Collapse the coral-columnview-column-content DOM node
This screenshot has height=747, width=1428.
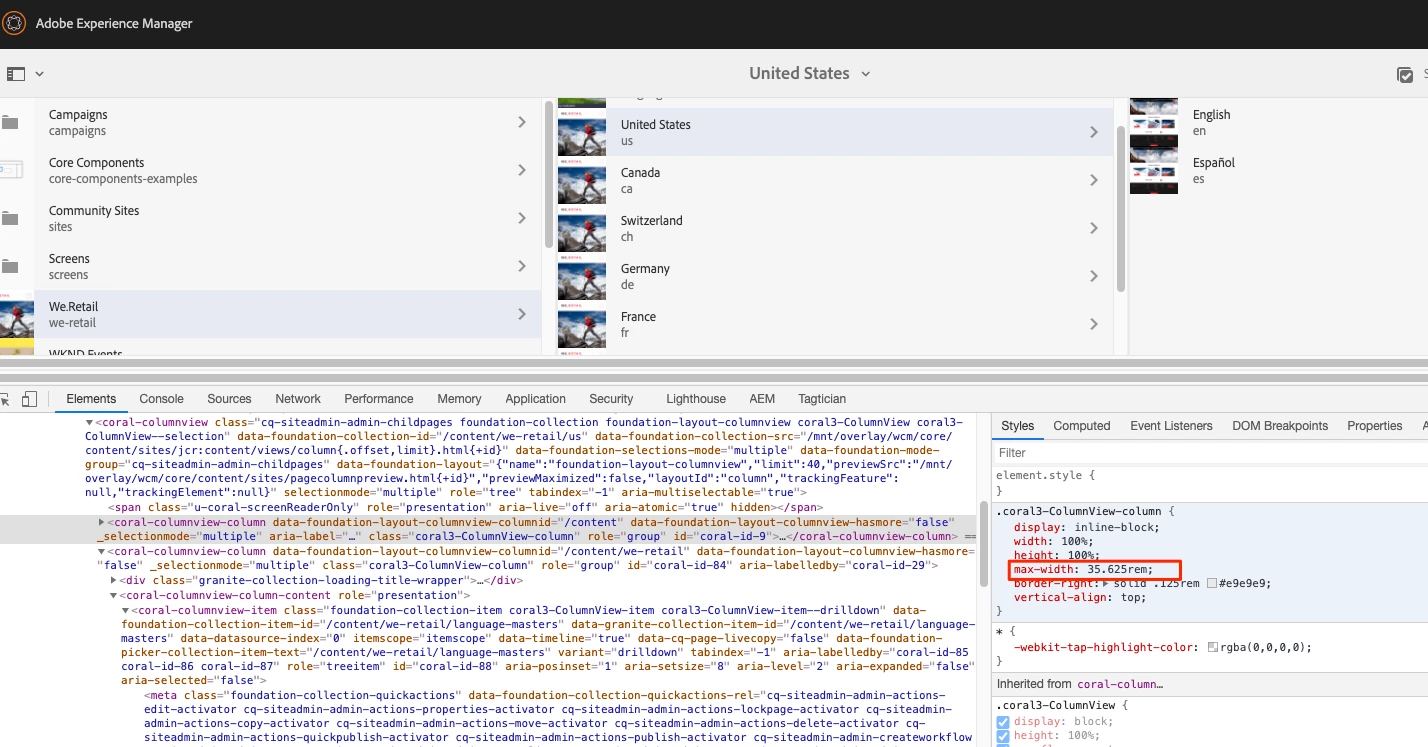click(x=113, y=595)
